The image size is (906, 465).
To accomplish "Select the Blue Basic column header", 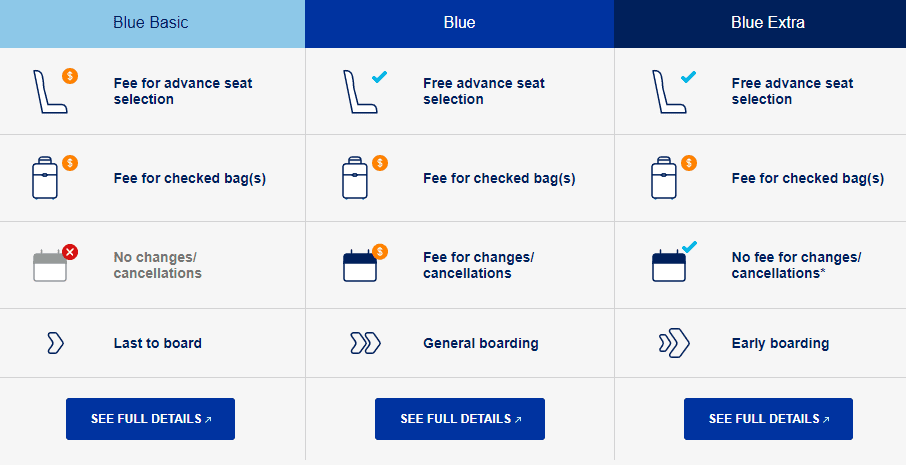I will coord(152,24).
